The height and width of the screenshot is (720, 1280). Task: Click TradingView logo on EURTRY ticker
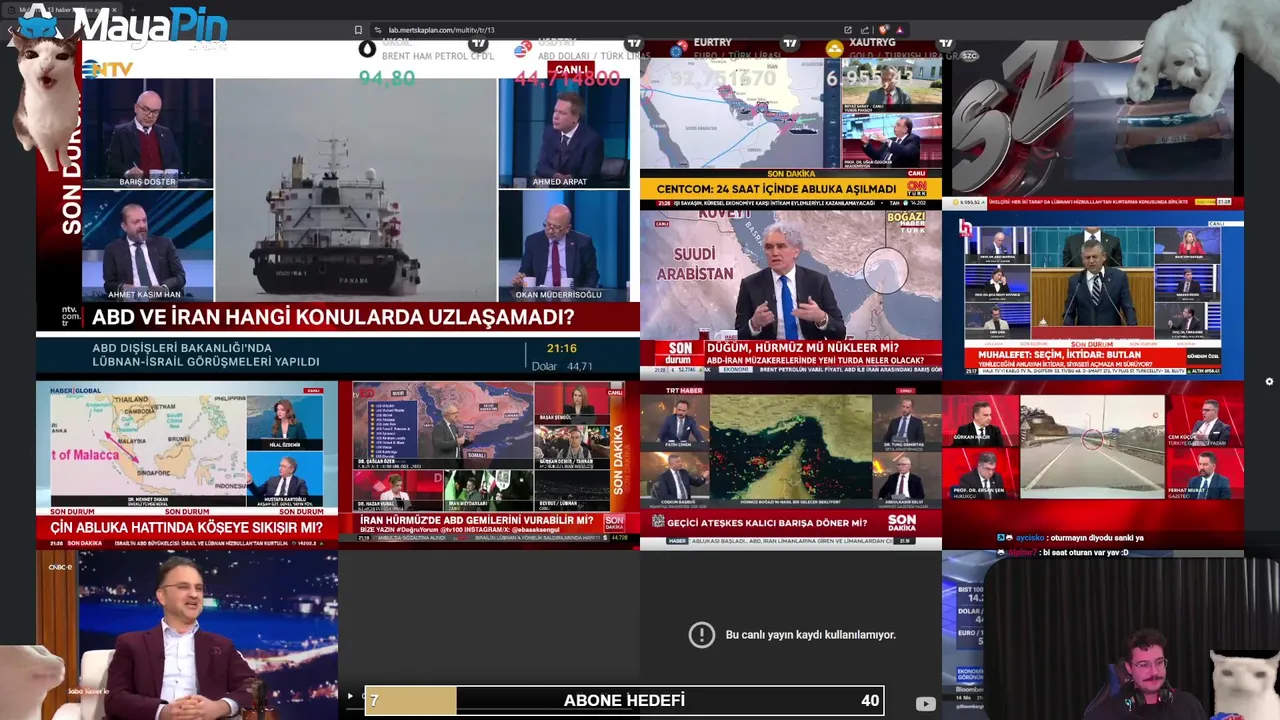[790, 43]
